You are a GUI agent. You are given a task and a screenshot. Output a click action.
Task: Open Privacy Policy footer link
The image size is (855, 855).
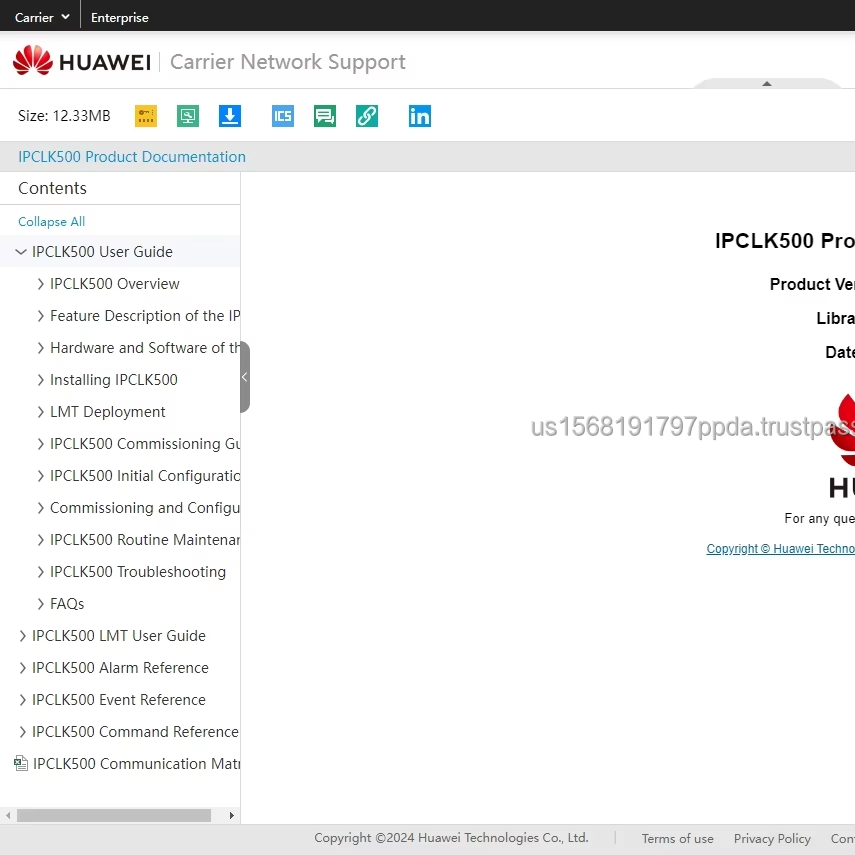tap(772, 838)
